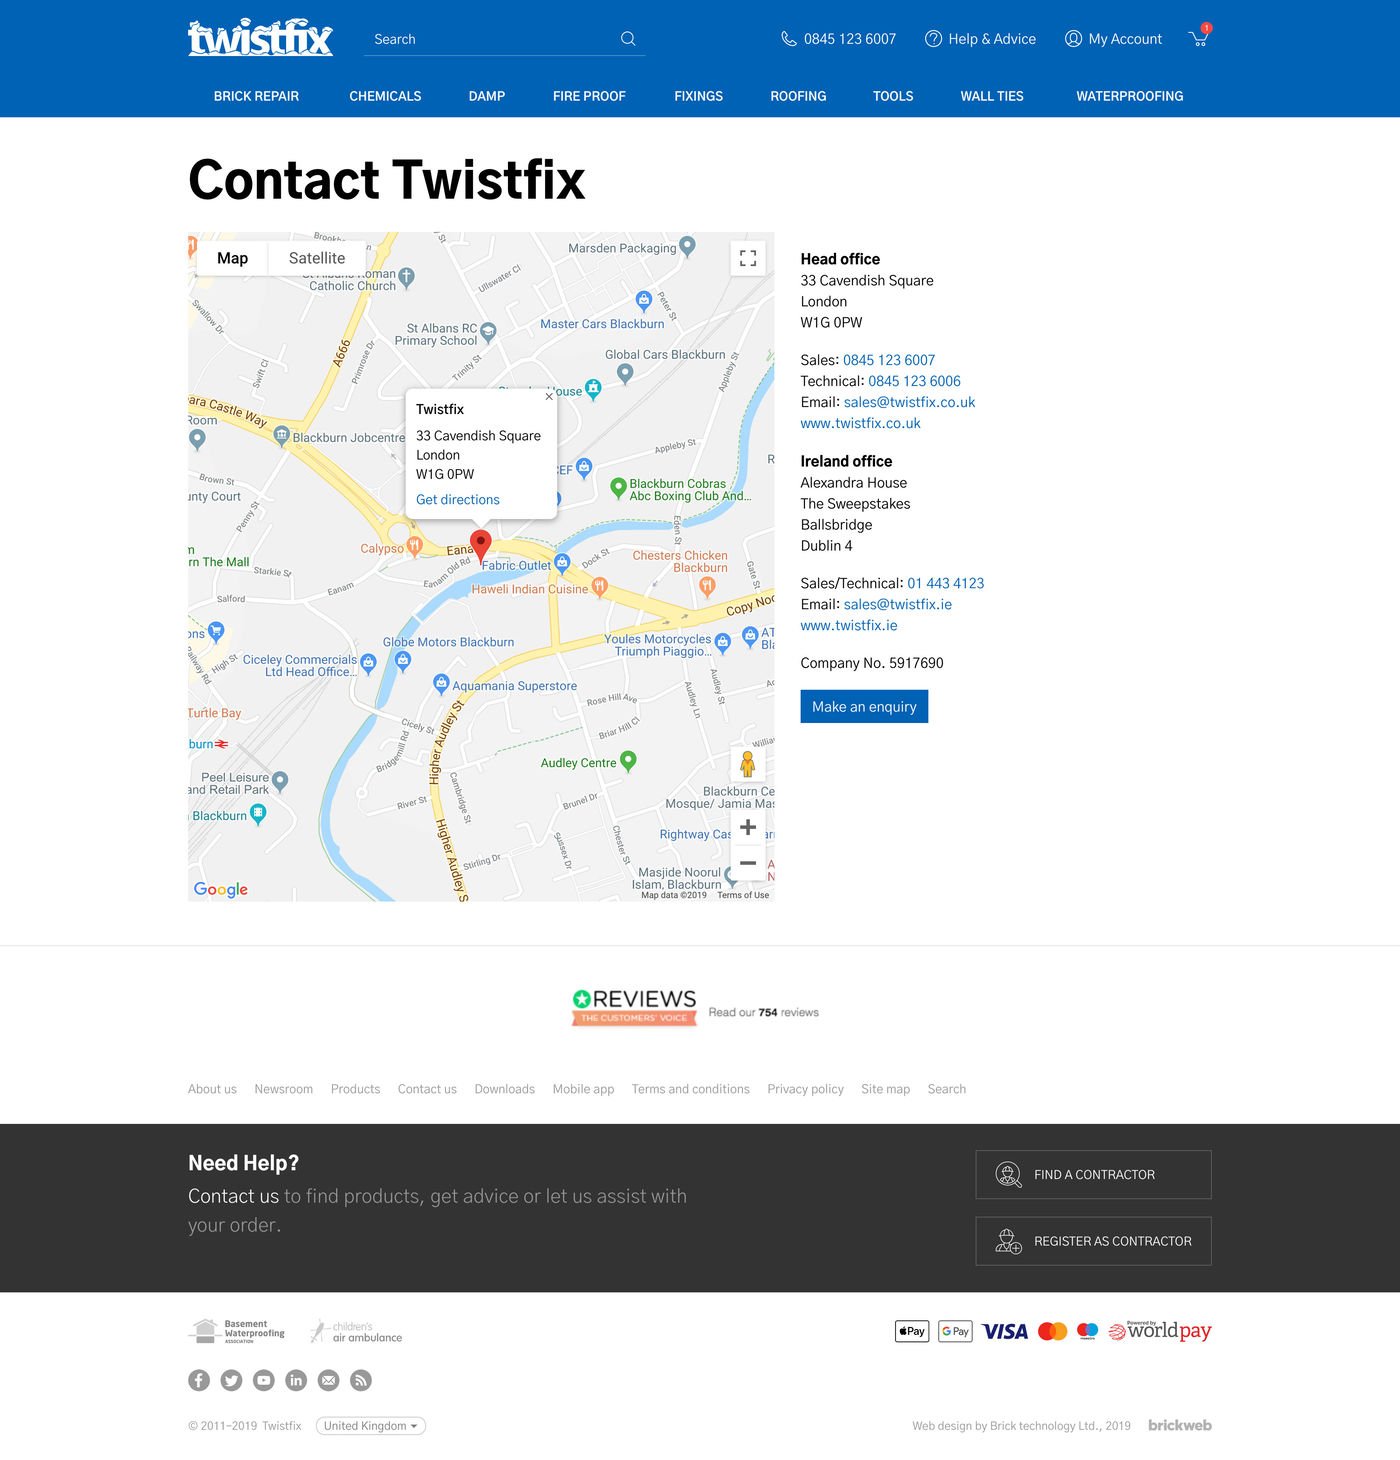Open the shopping cart icon
This screenshot has width=1400, height=1460.
(x=1198, y=39)
